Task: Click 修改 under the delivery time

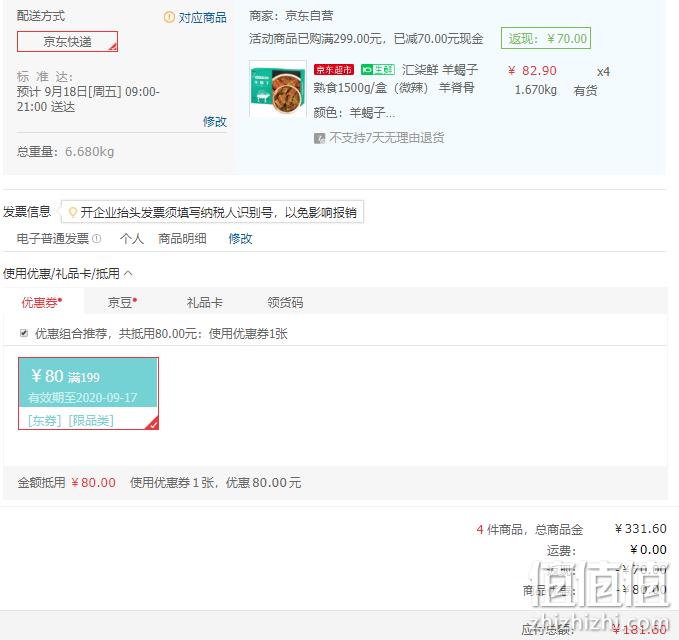Action: coord(215,121)
